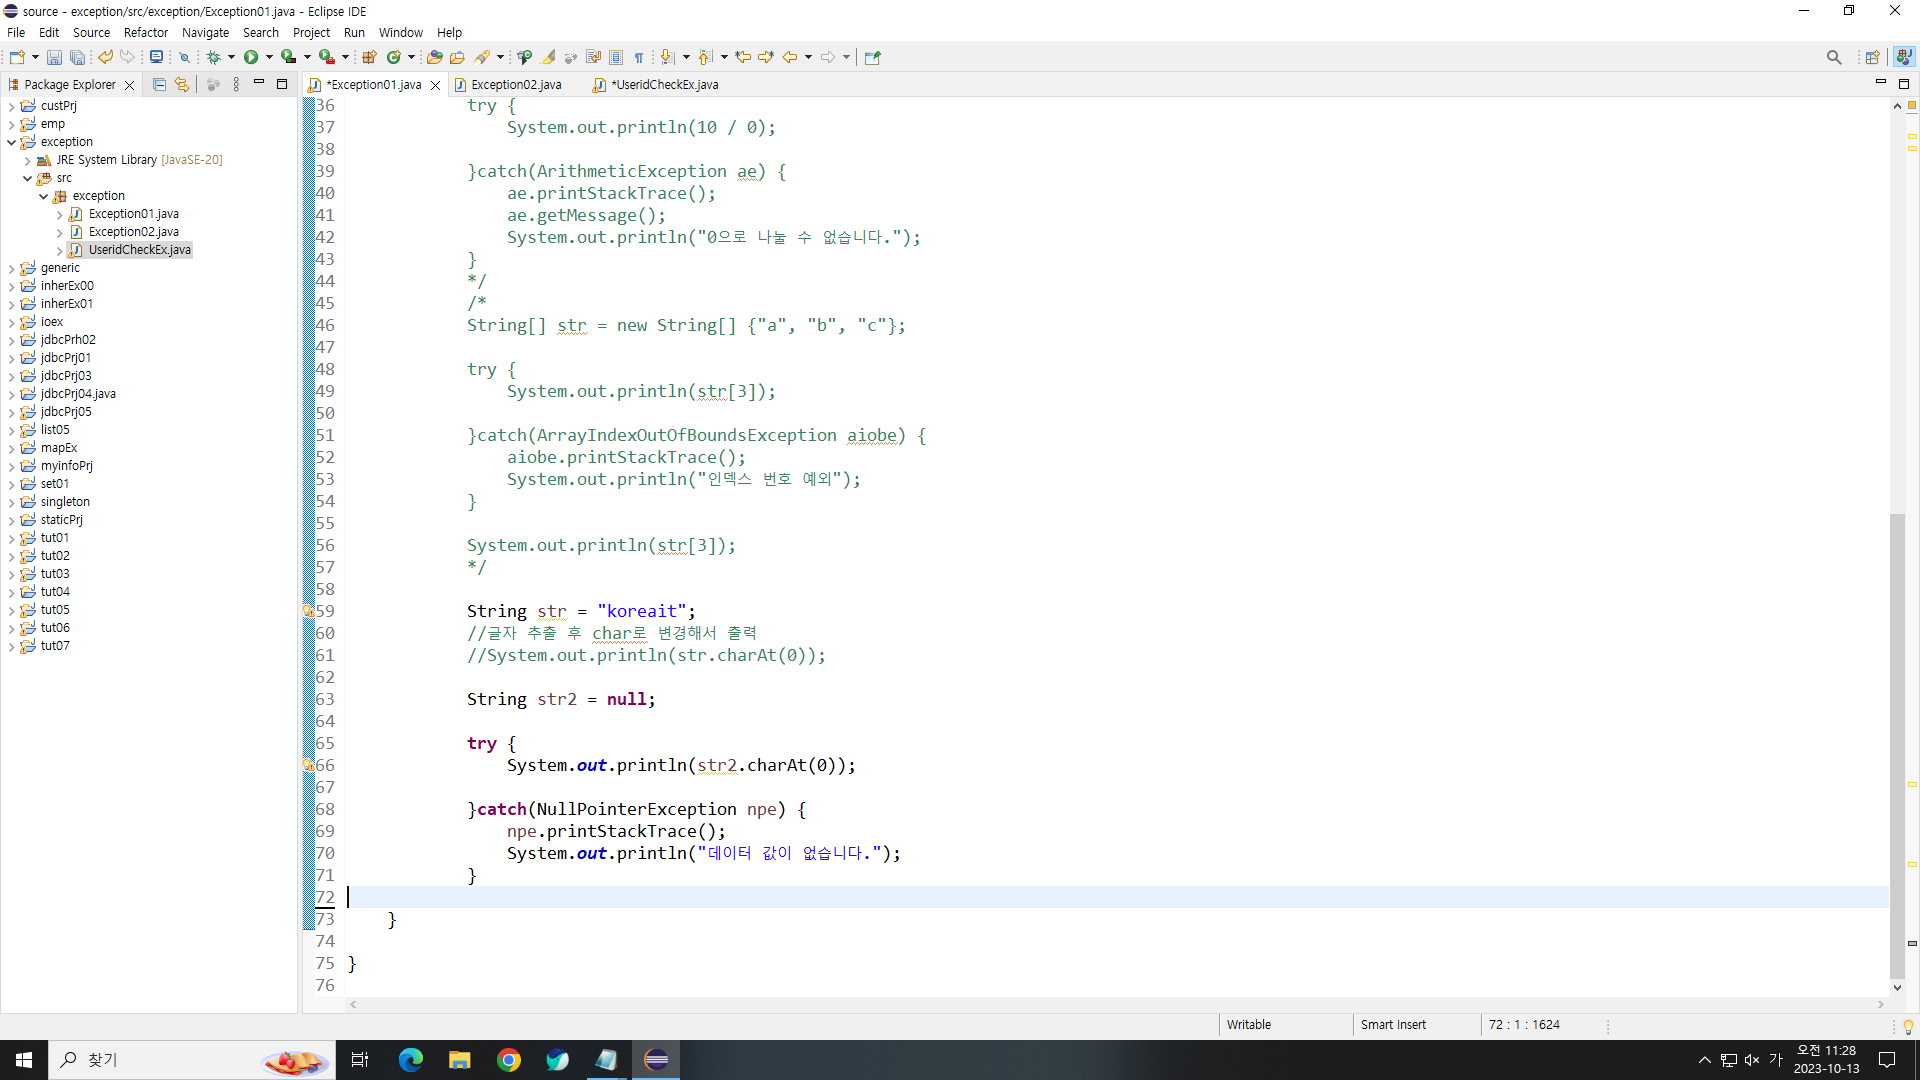The width and height of the screenshot is (1920, 1080).
Task: Click the toolbar search magnifier icon
Action: pos(1833,57)
